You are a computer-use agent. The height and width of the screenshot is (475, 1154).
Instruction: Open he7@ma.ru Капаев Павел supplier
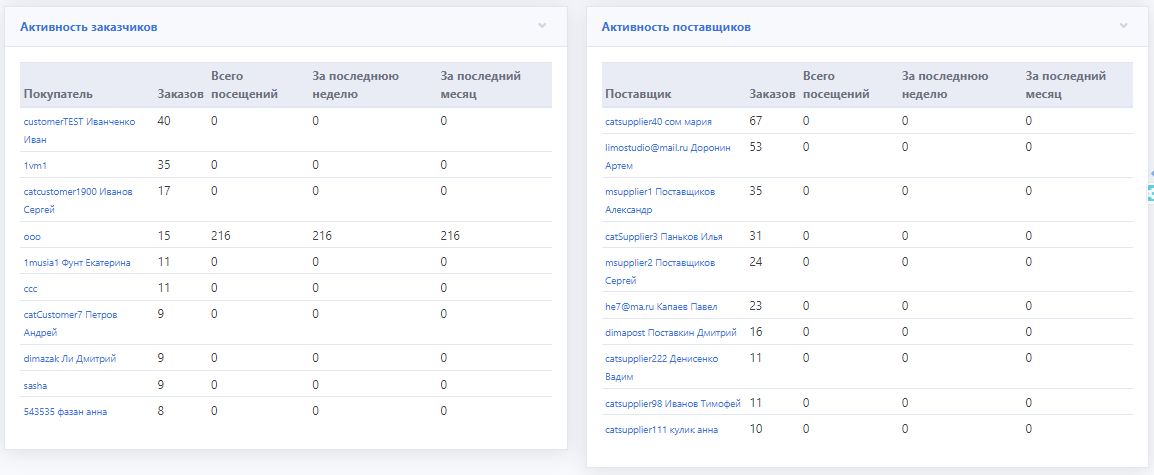661,306
